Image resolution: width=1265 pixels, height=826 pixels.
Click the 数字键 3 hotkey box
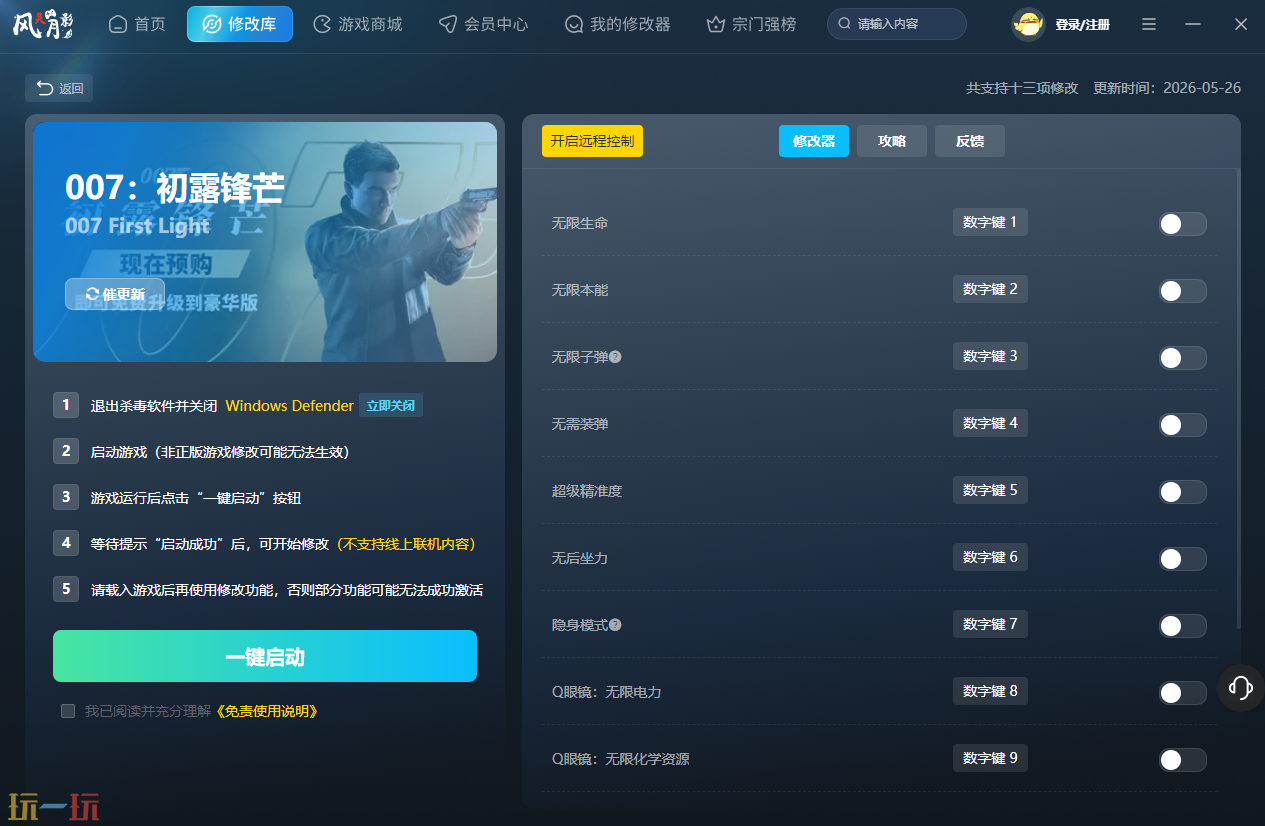tap(990, 356)
